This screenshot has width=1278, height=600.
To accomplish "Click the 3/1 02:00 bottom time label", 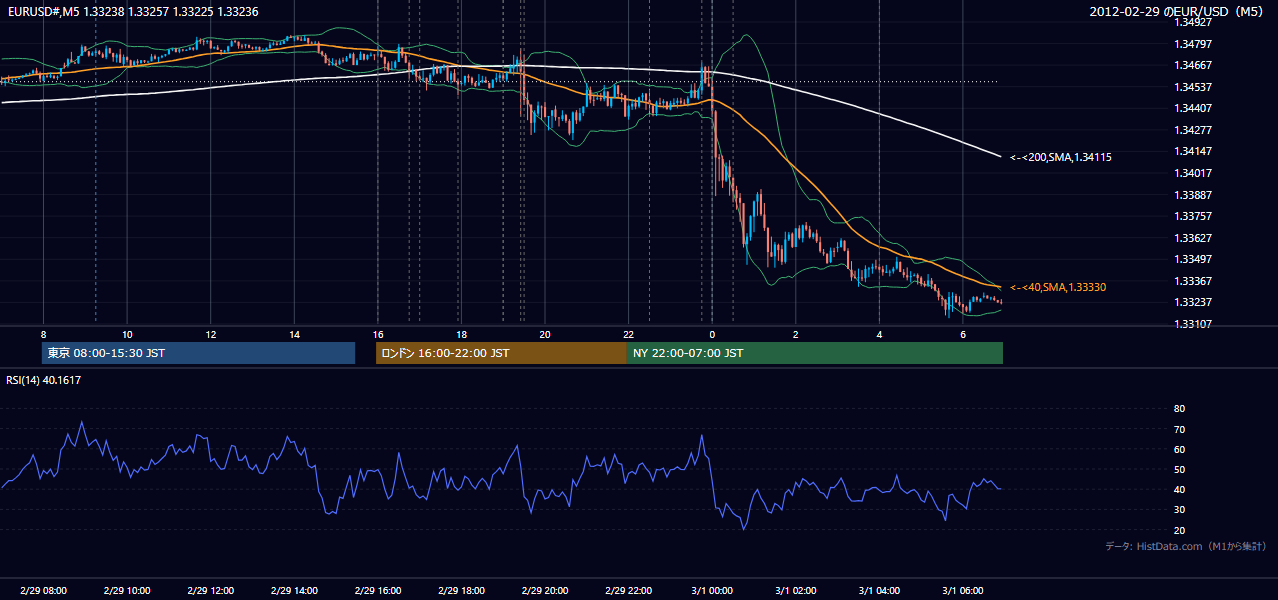I will click(796, 591).
